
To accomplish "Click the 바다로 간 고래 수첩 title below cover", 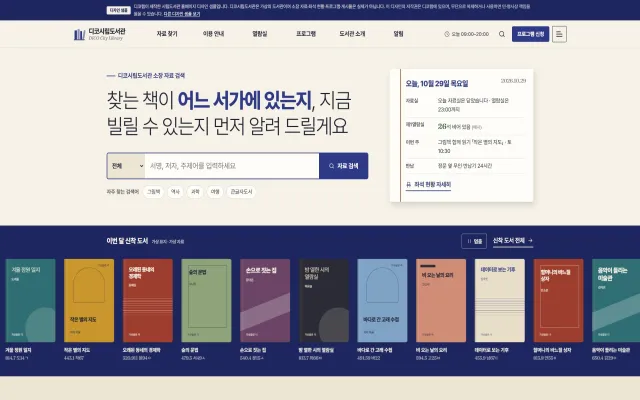I will tap(375, 350).
